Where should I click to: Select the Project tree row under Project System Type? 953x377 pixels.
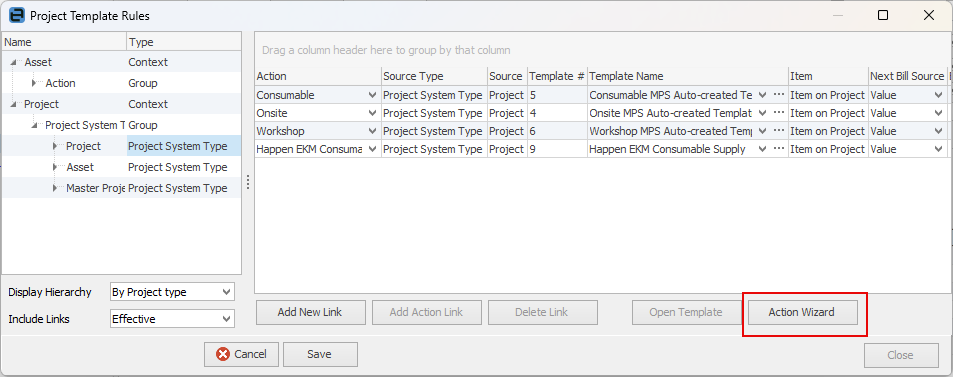click(x=122, y=146)
